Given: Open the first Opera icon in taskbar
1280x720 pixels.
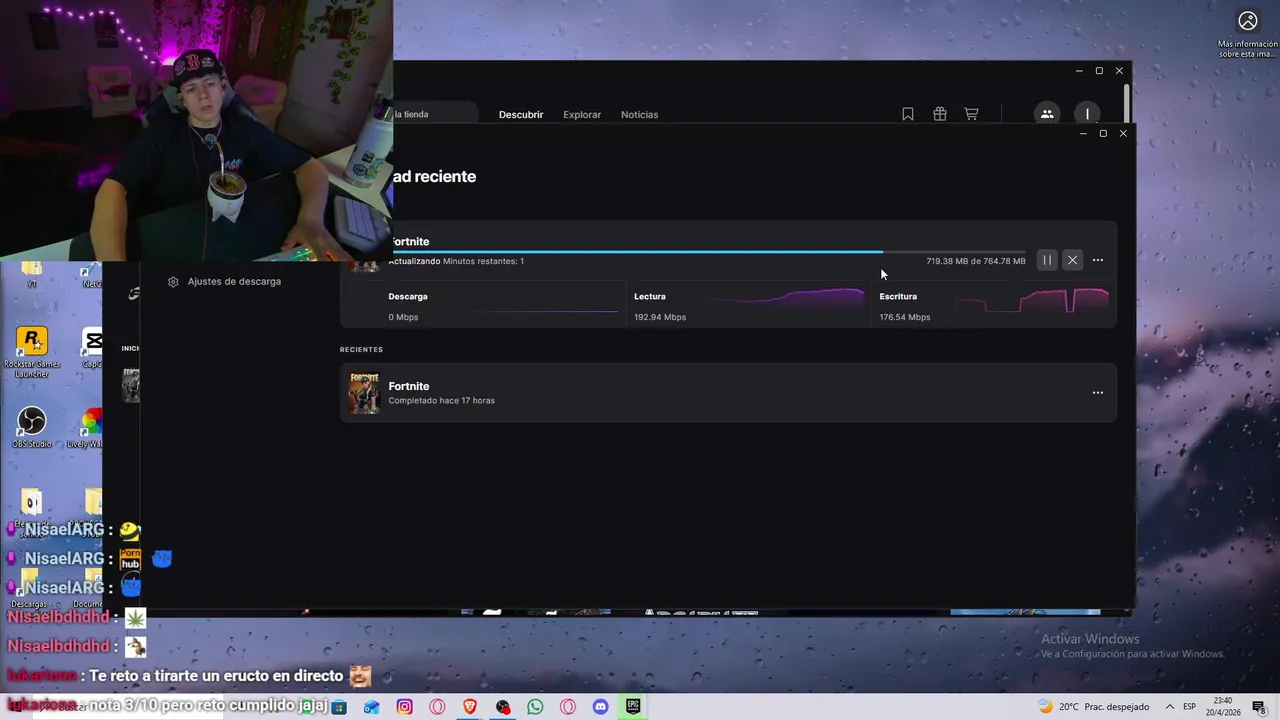Looking at the screenshot, I should (437, 707).
